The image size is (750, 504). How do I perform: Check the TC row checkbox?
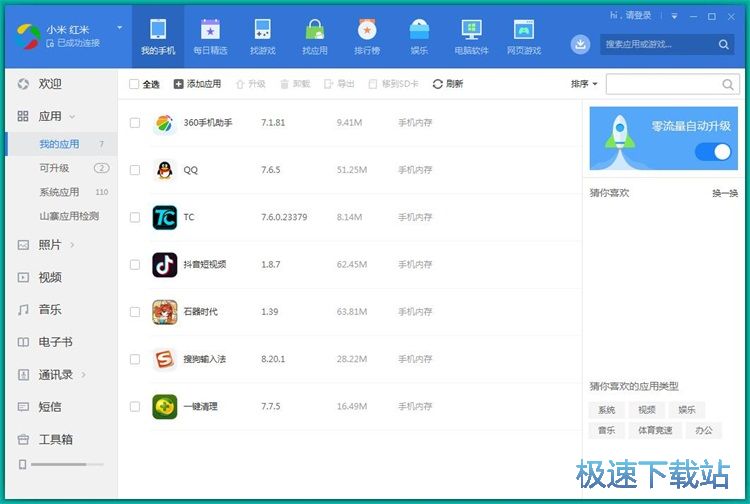click(x=135, y=217)
